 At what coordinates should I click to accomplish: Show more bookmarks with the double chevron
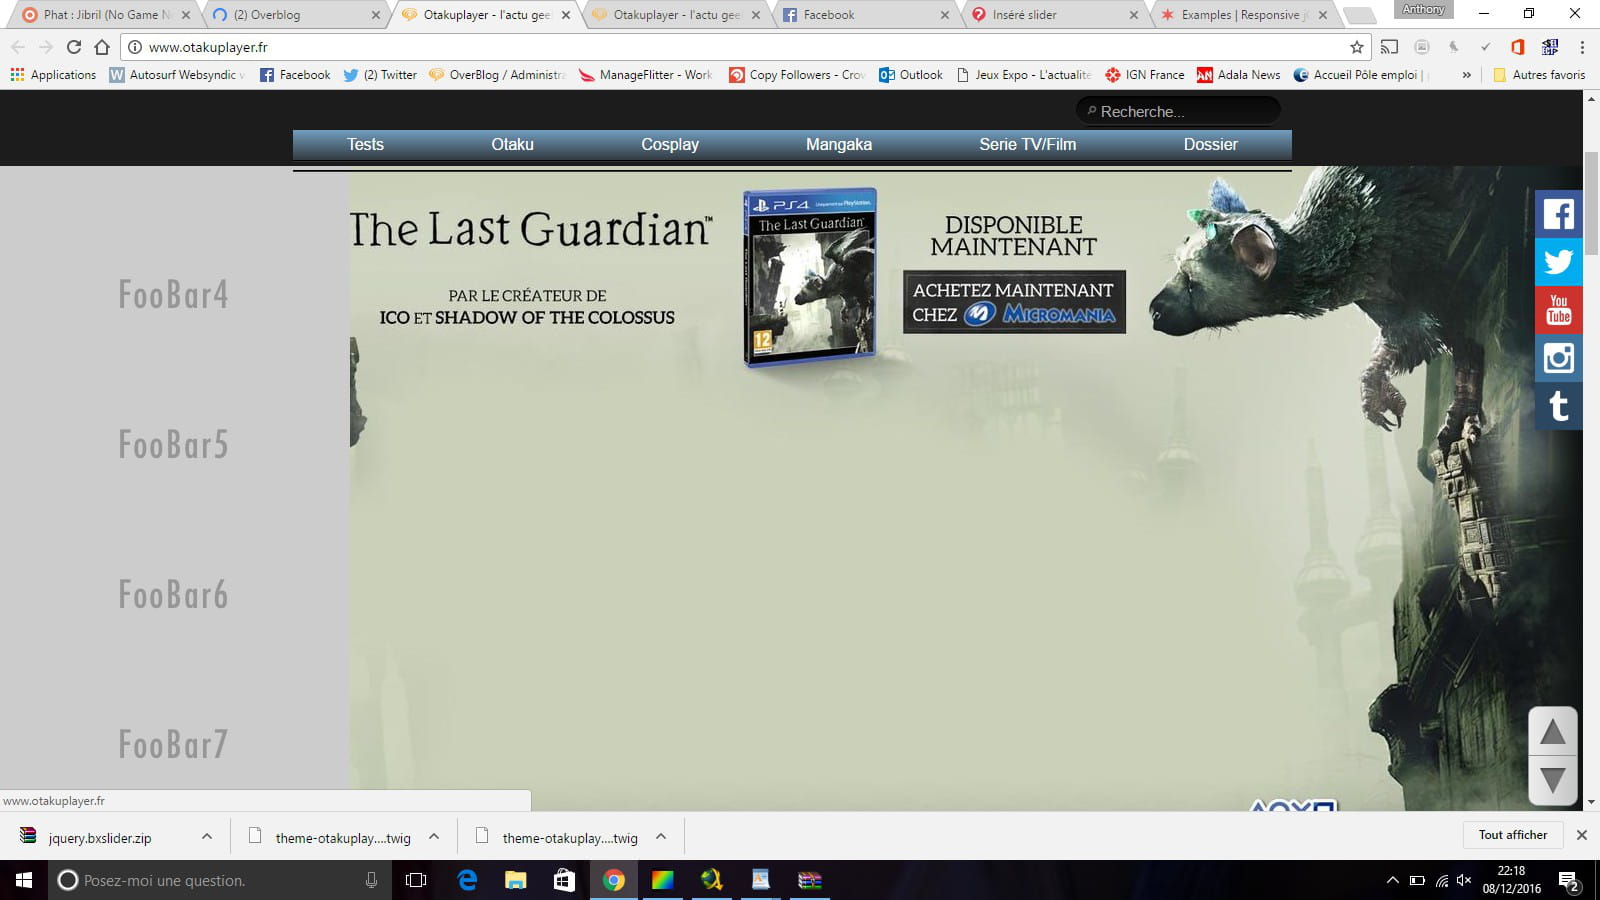(1467, 75)
